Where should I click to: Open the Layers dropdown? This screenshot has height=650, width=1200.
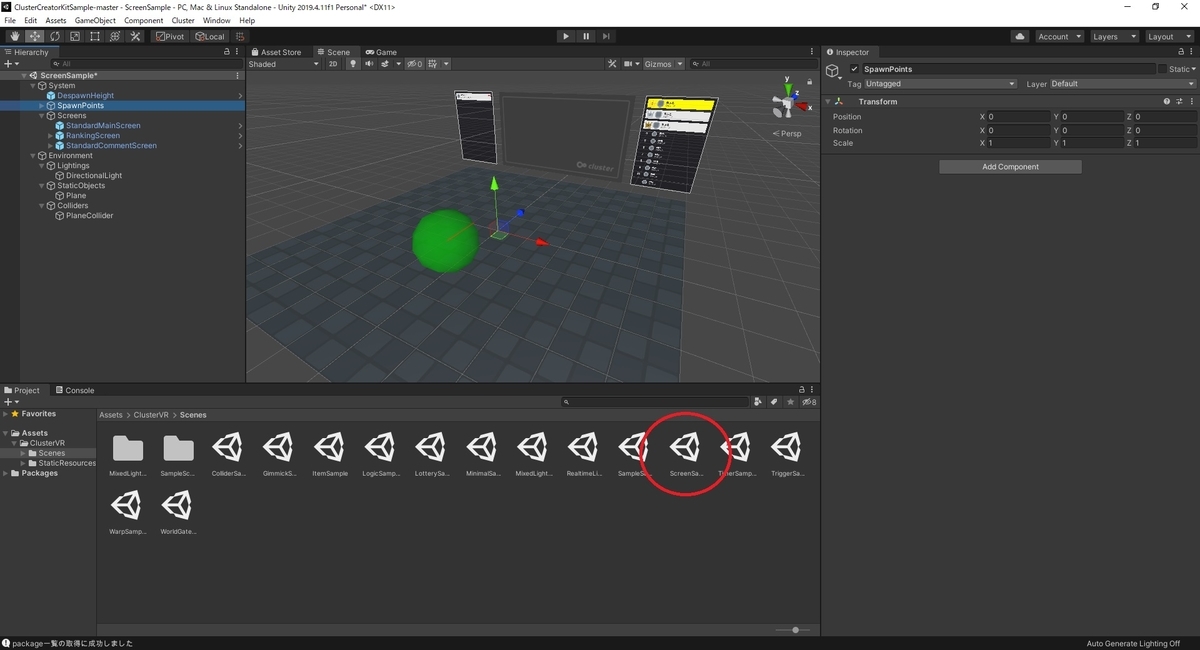(1113, 36)
